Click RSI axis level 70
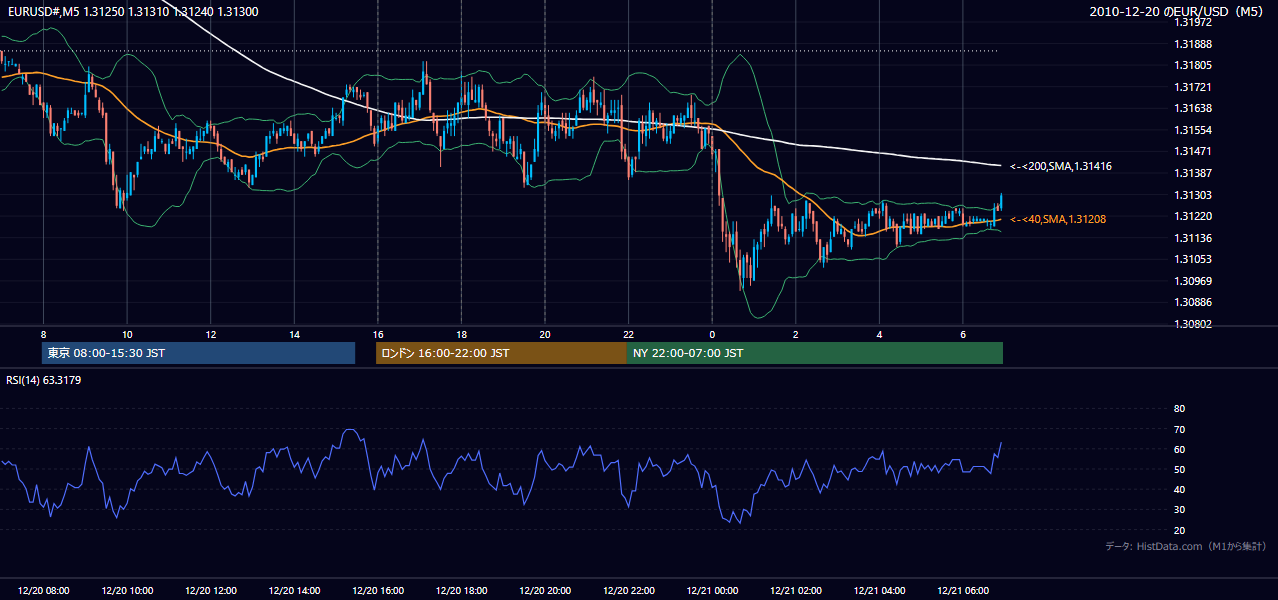Screen dimensions: 1278x600 [x=1179, y=429]
